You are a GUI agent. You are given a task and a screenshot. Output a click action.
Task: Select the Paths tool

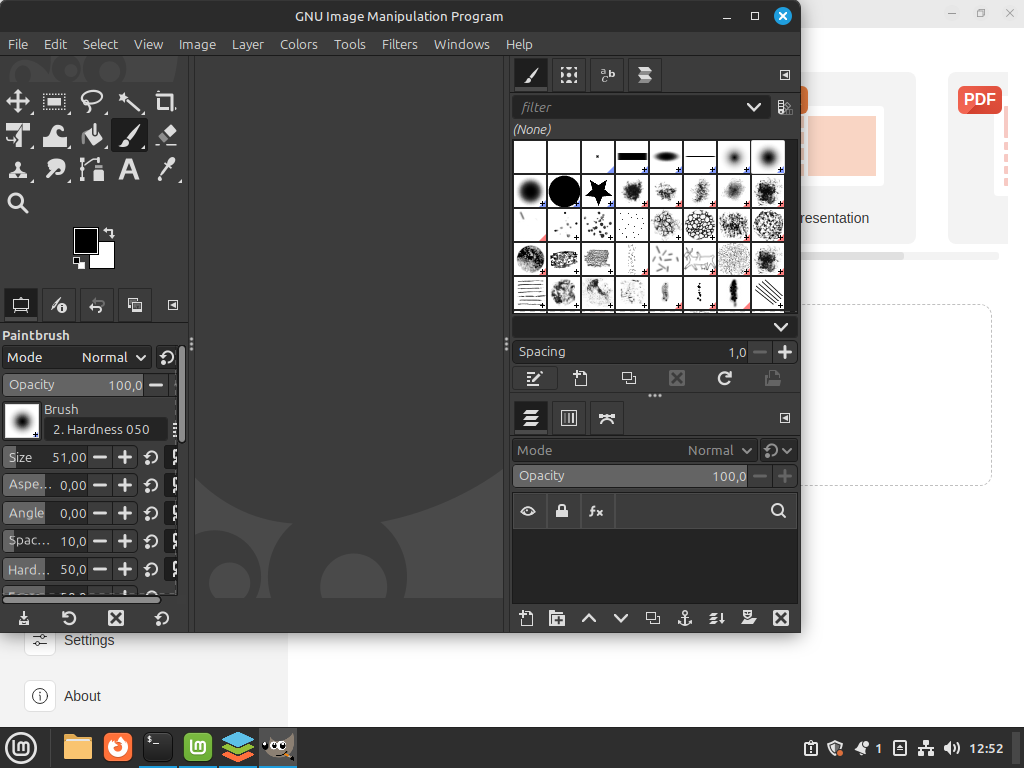92,169
